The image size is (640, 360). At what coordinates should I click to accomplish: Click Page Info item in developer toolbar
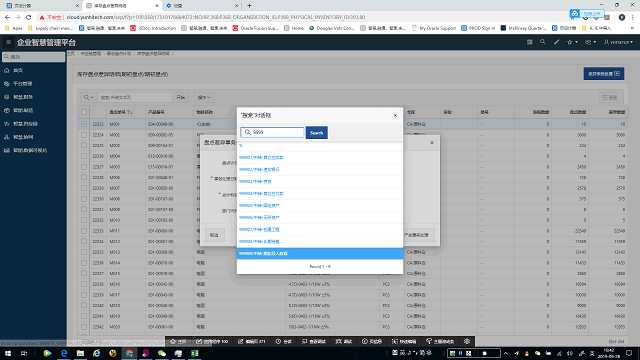(372, 341)
